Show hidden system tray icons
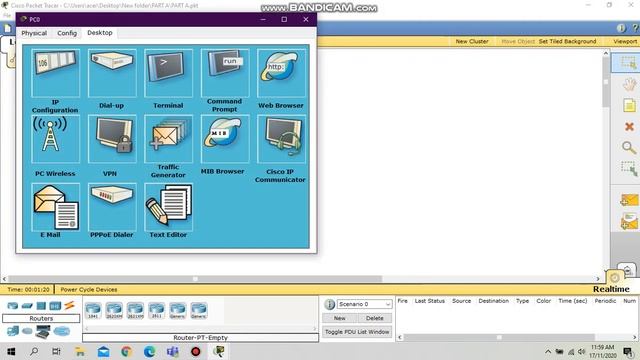 548,351
